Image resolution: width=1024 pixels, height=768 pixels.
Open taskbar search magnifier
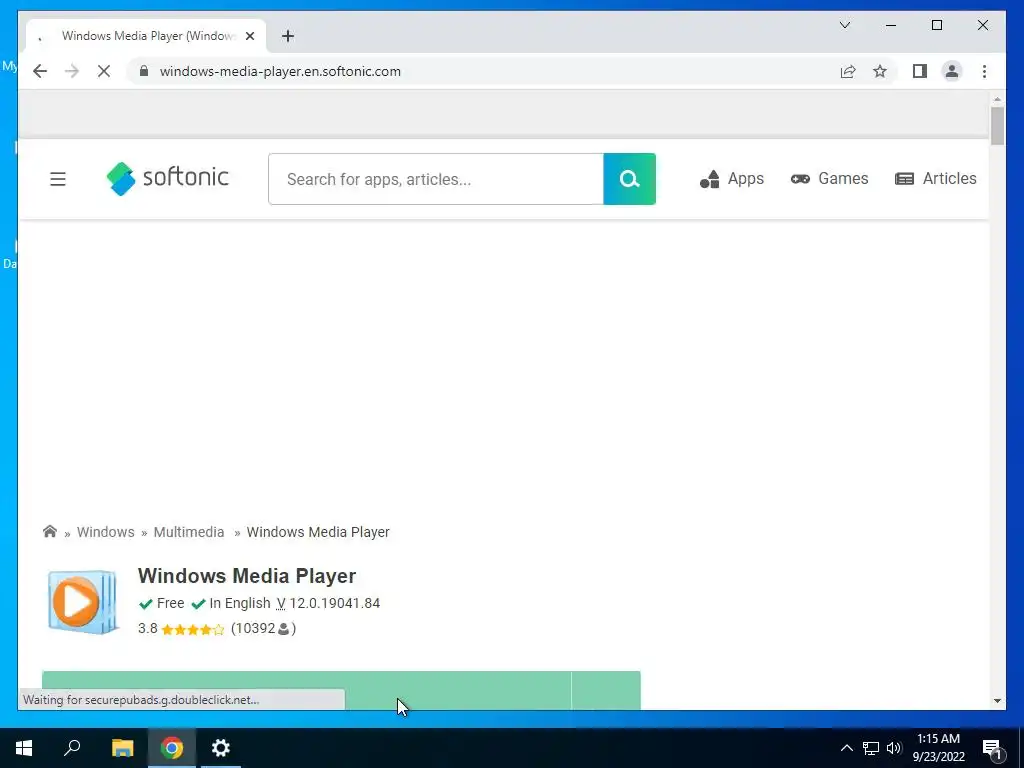(72, 748)
